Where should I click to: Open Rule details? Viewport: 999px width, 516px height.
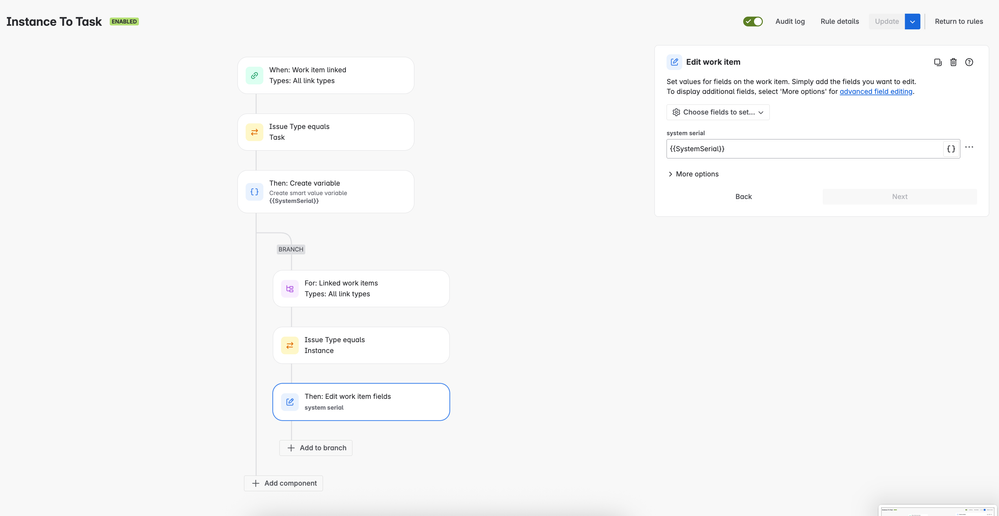pos(839,22)
